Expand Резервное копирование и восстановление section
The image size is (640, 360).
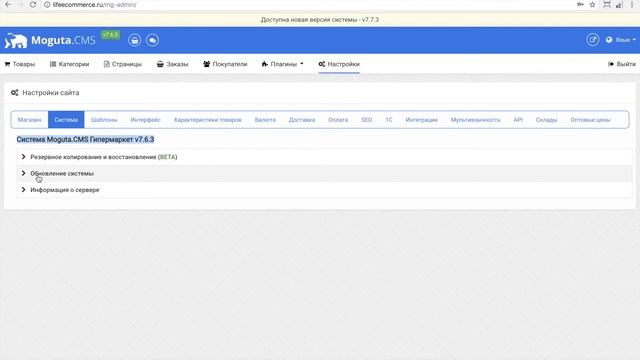[324, 157]
